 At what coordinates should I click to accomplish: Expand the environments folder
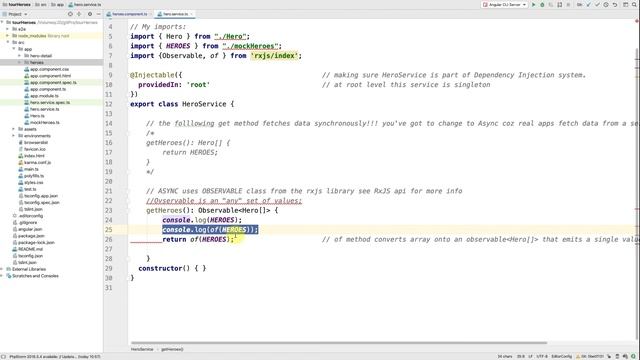13,136
